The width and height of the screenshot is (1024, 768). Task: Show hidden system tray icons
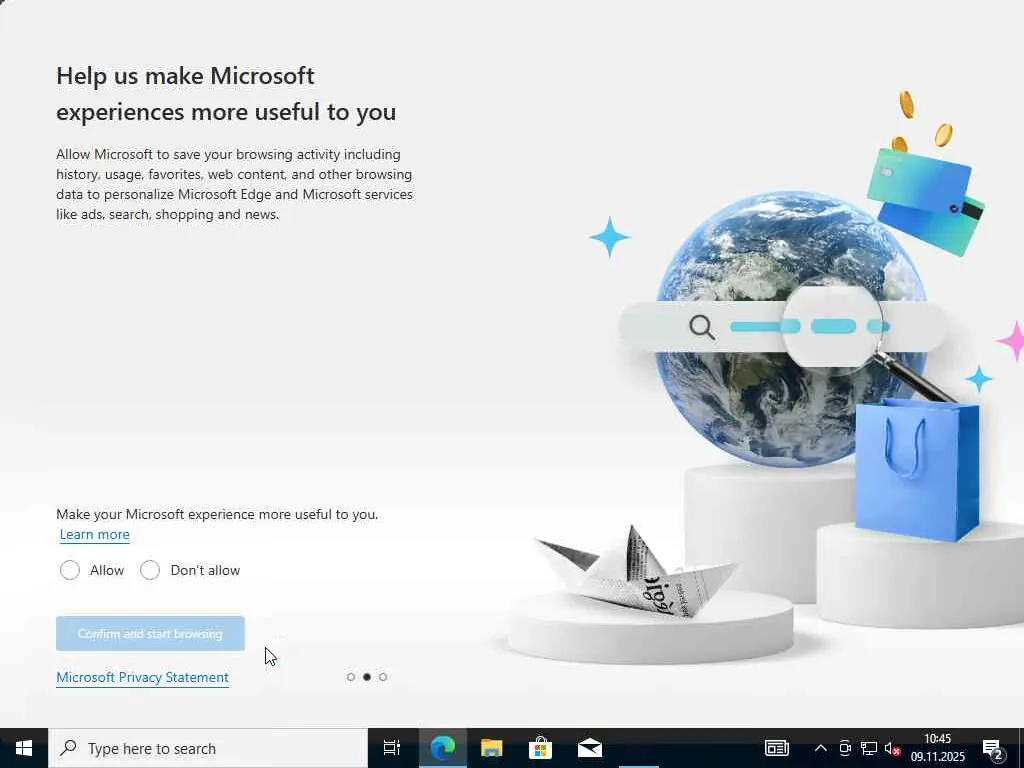point(821,748)
